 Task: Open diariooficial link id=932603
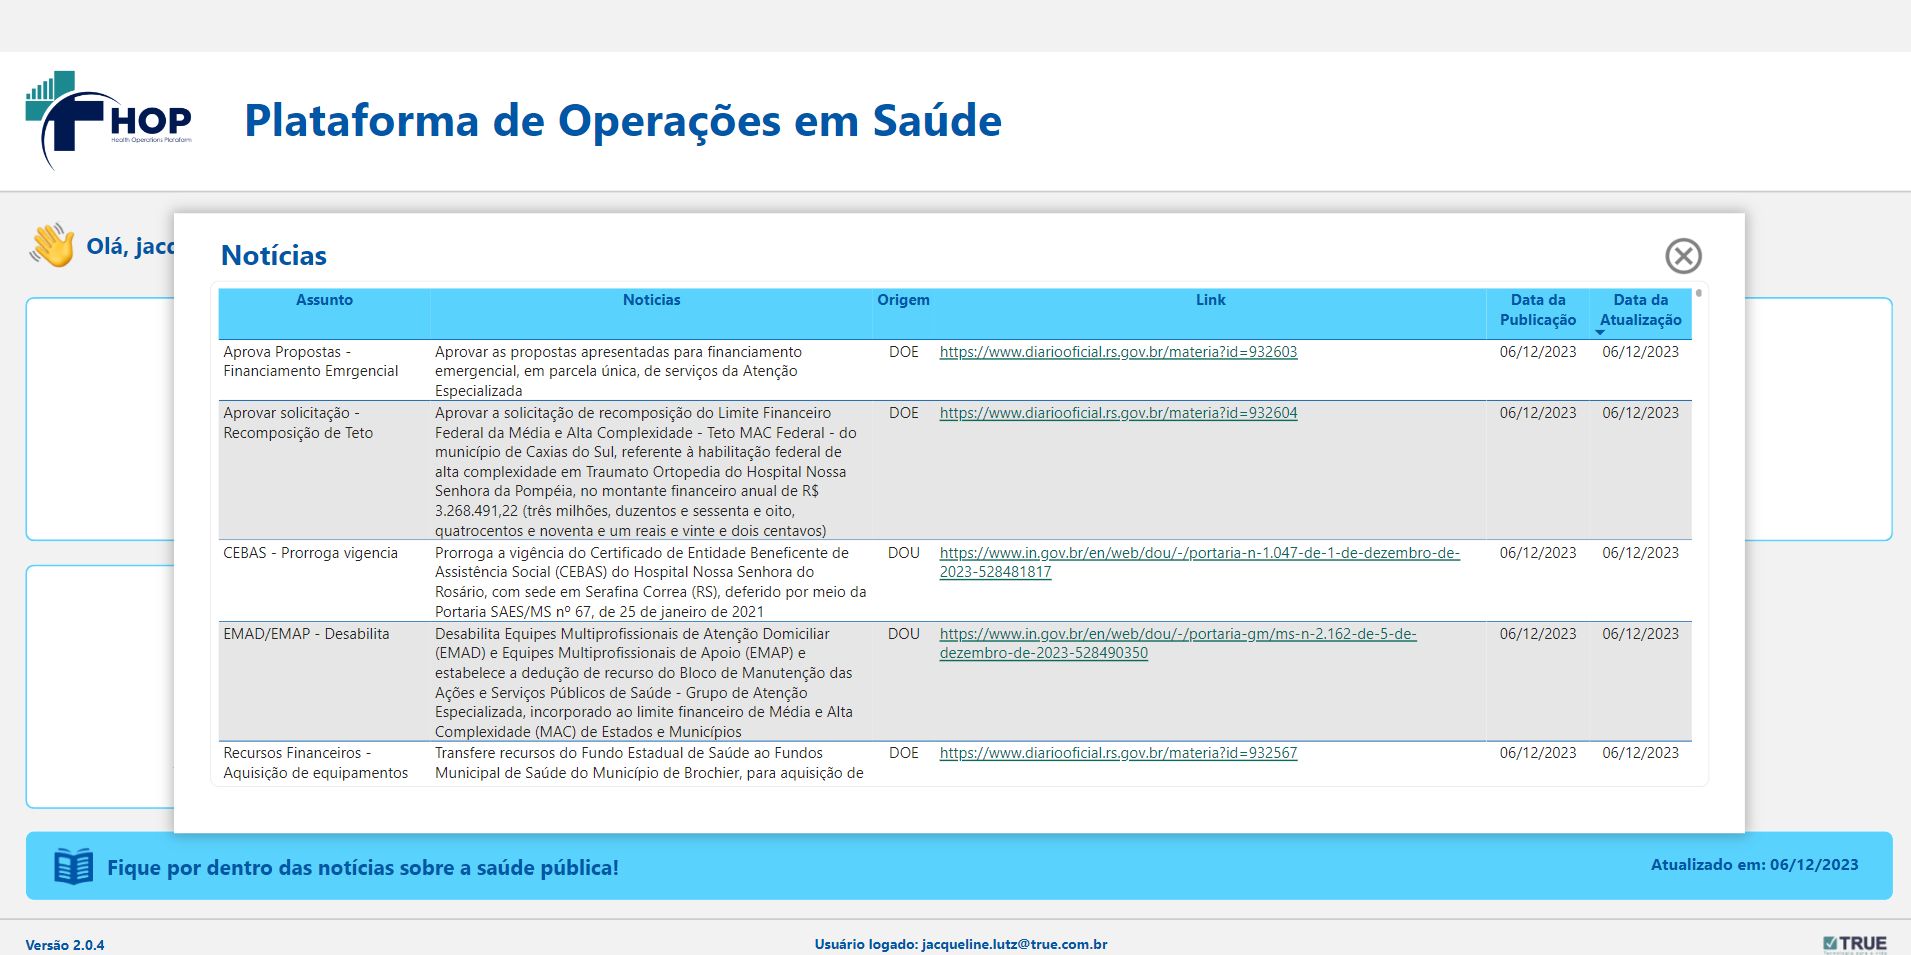click(1118, 352)
